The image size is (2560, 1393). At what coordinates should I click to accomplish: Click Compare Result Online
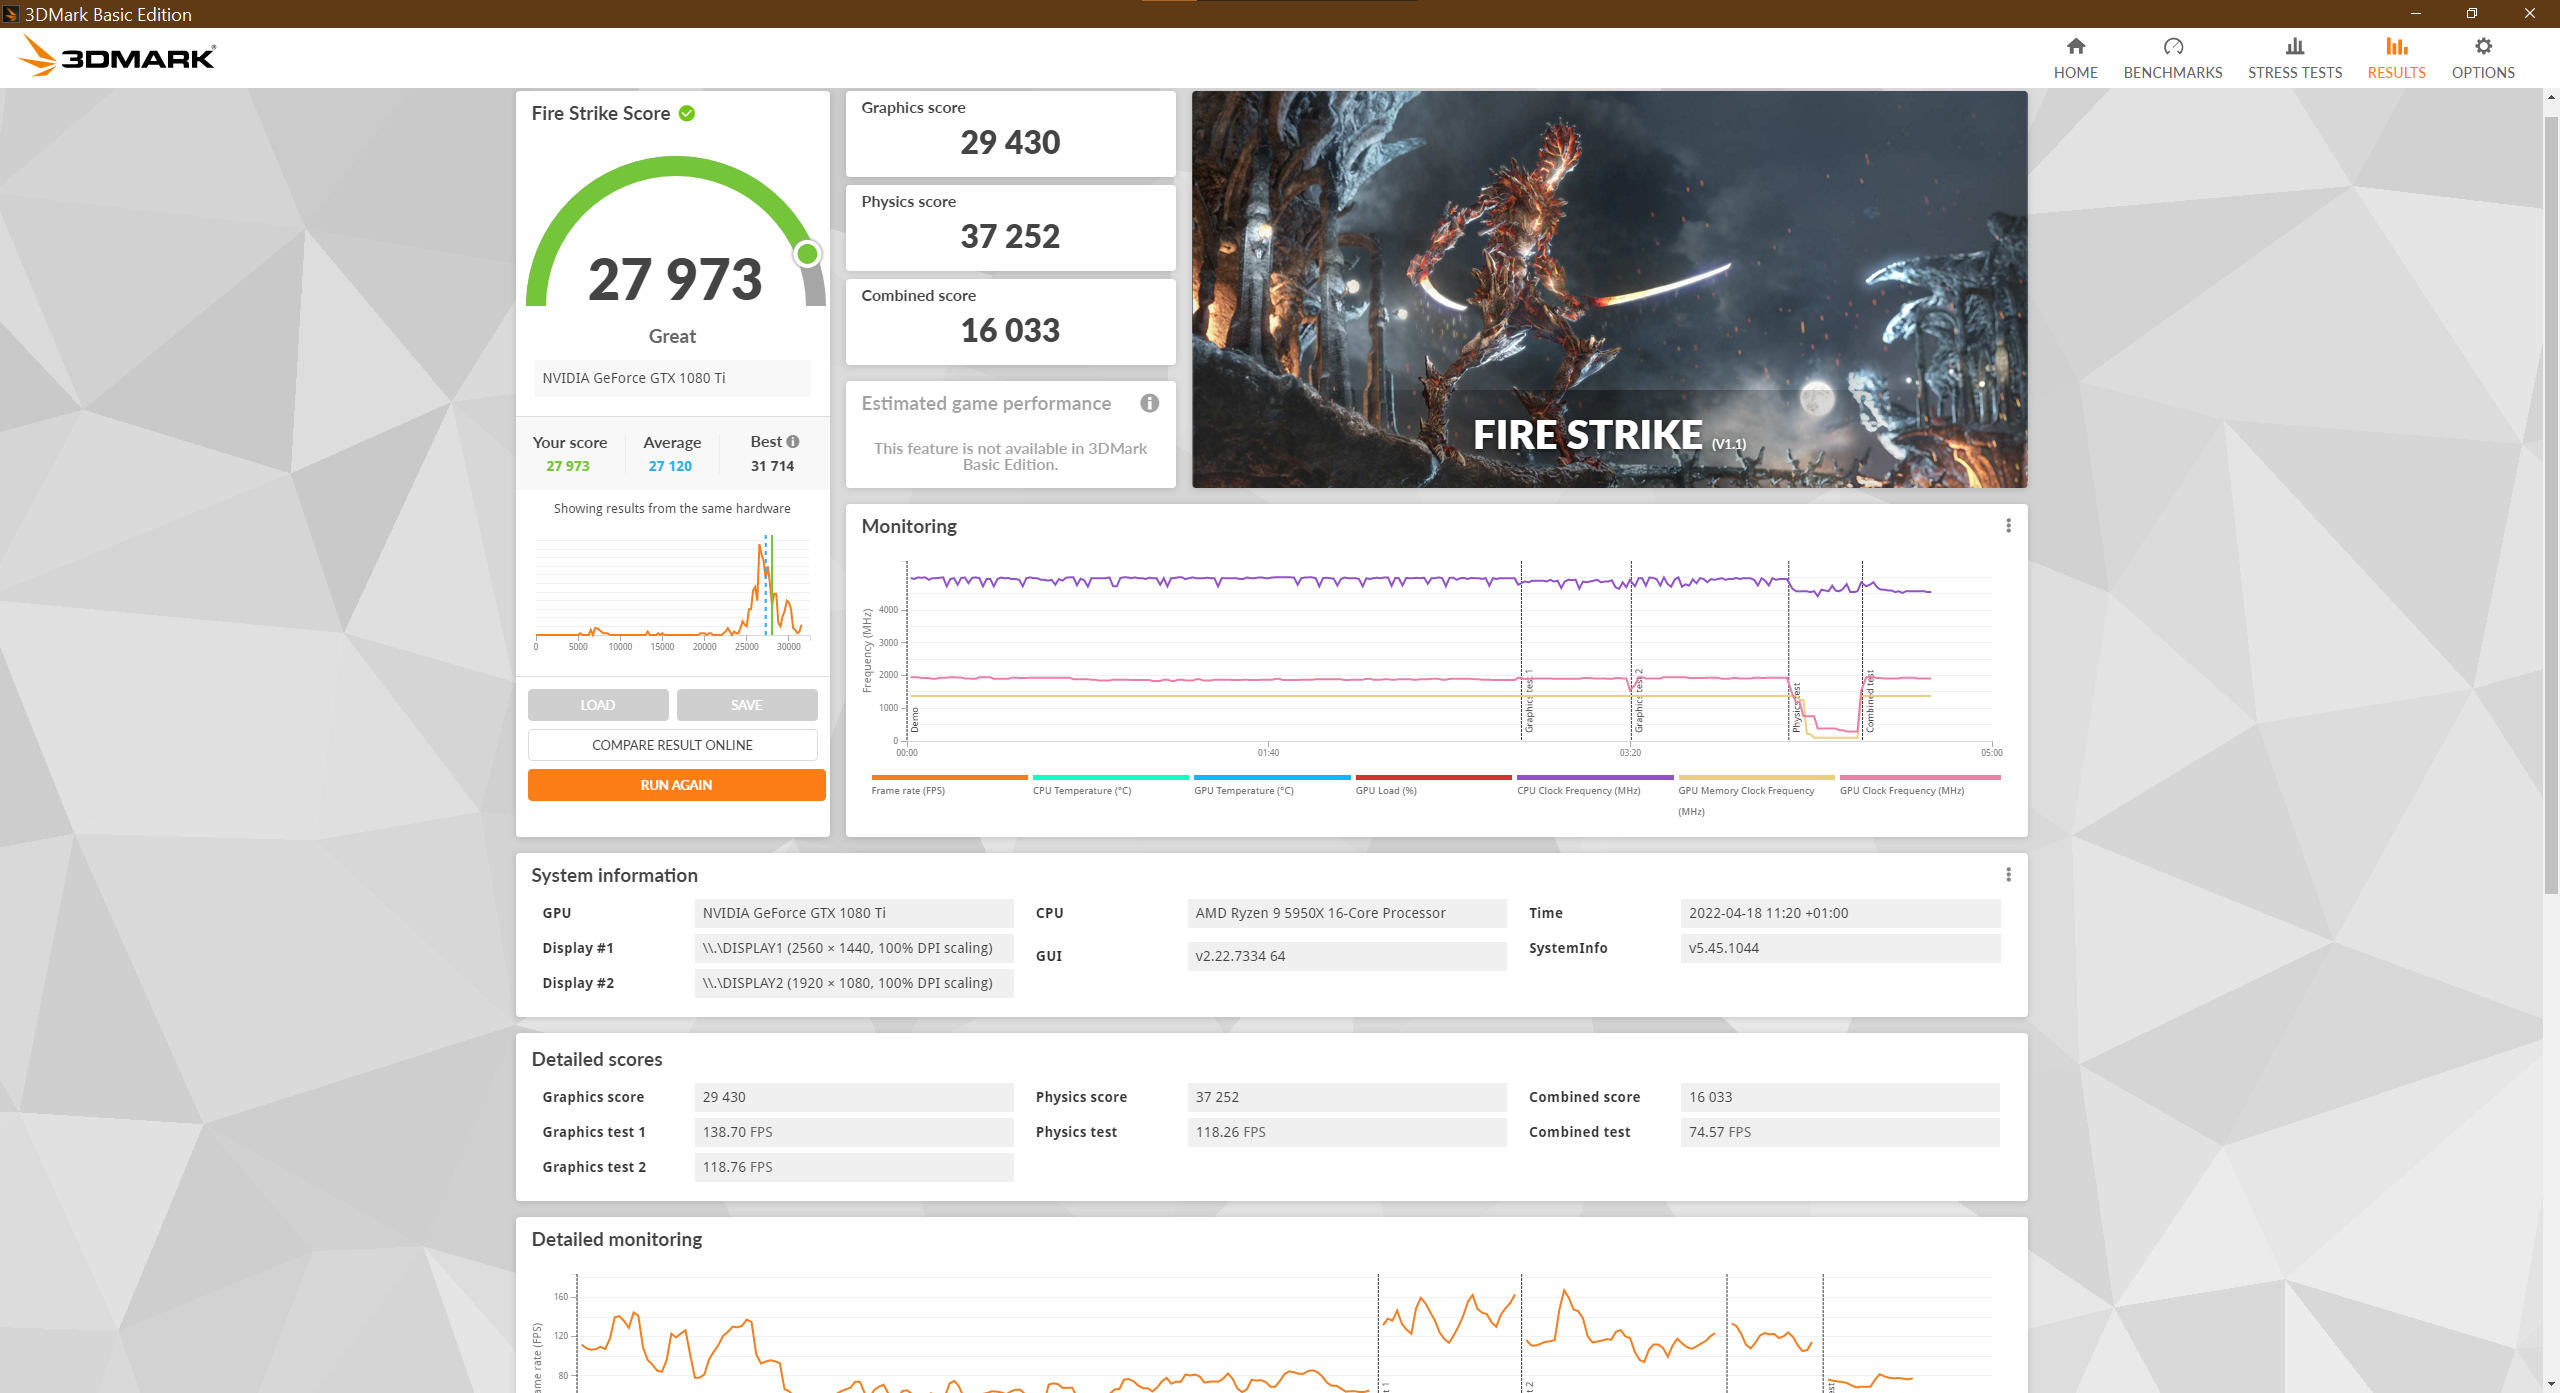(x=672, y=745)
